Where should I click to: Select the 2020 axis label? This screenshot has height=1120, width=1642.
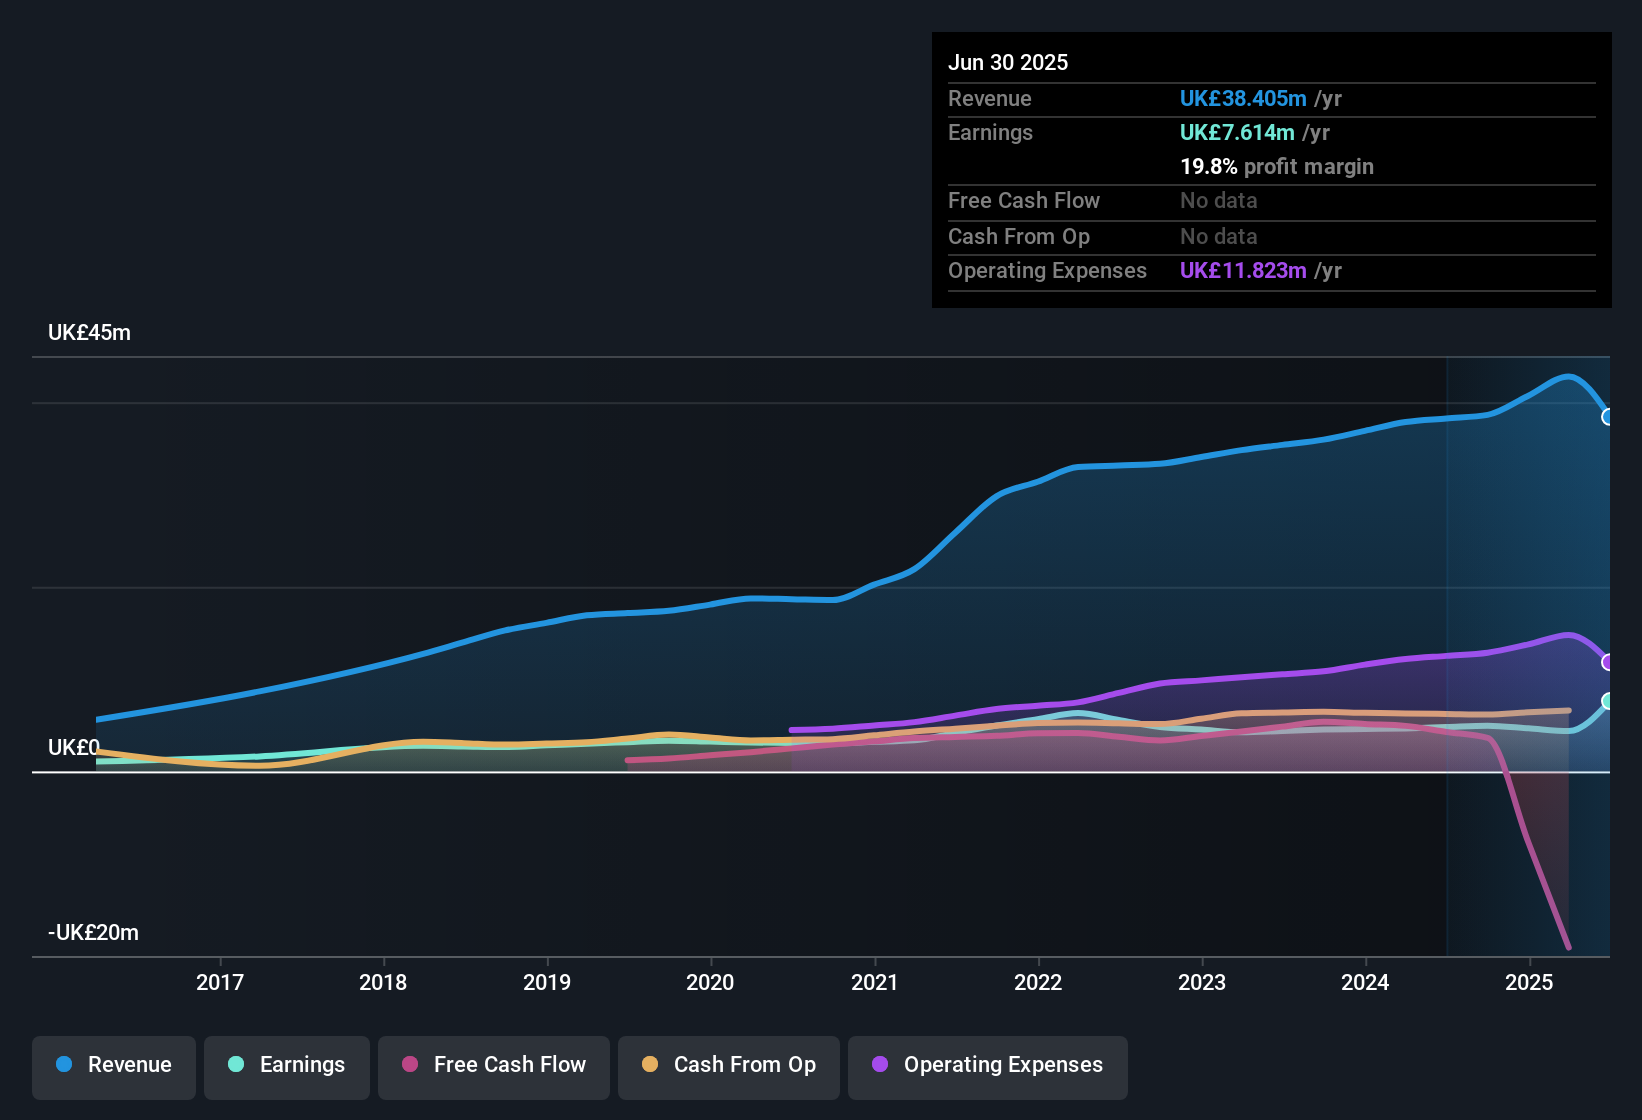[710, 983]
